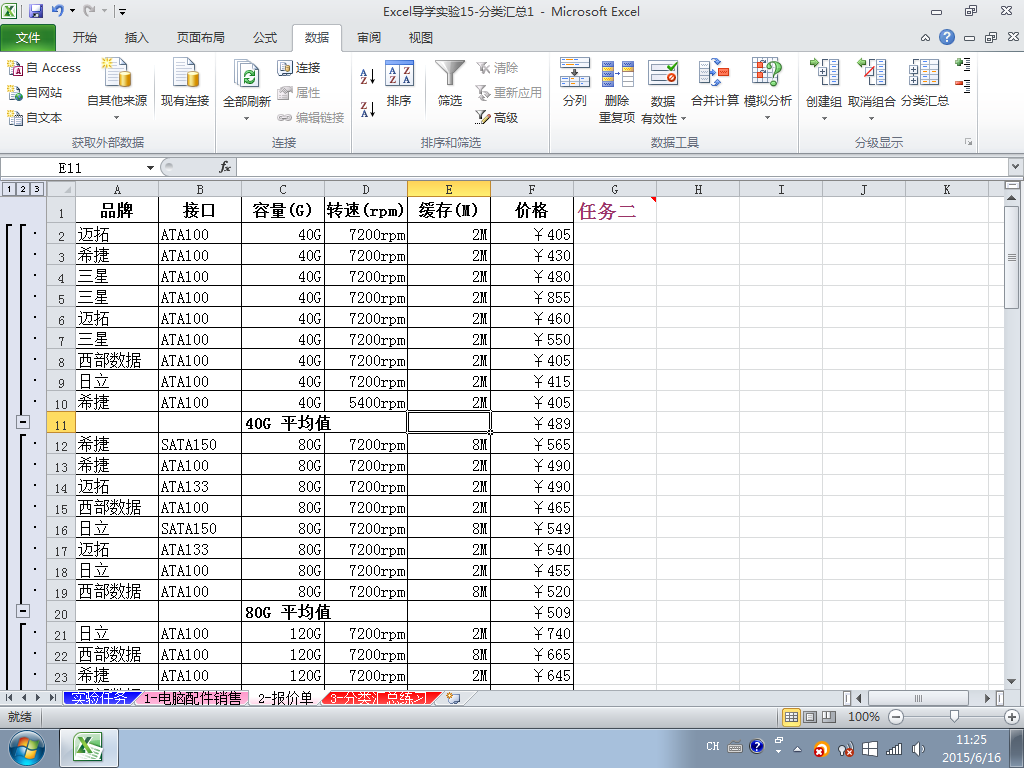Image resolution: width=1024 pixels, height=768 pixels.
Task: Click Group (创建组) icon
Action: 824,72
